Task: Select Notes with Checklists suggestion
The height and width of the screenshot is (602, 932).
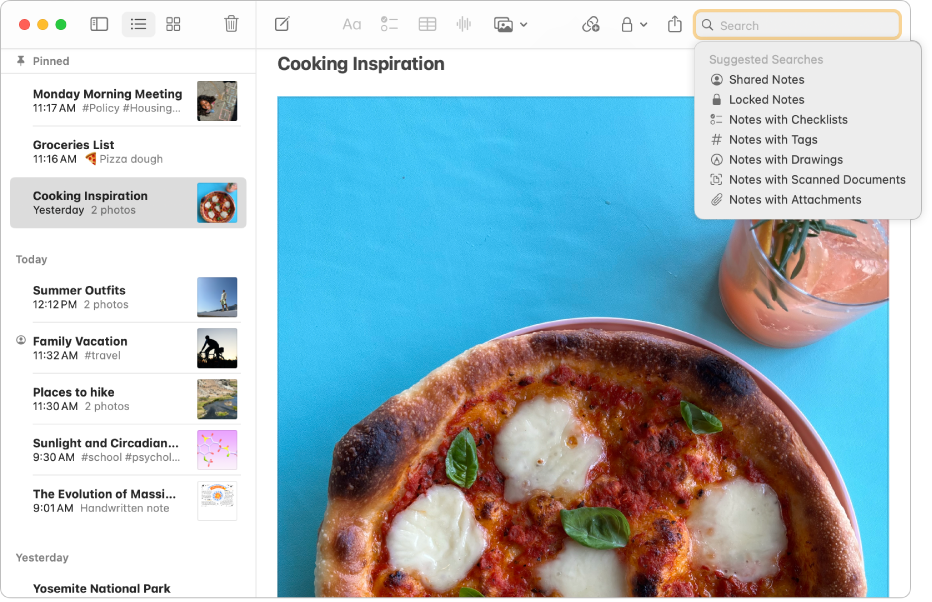Action: pos(787,120)
